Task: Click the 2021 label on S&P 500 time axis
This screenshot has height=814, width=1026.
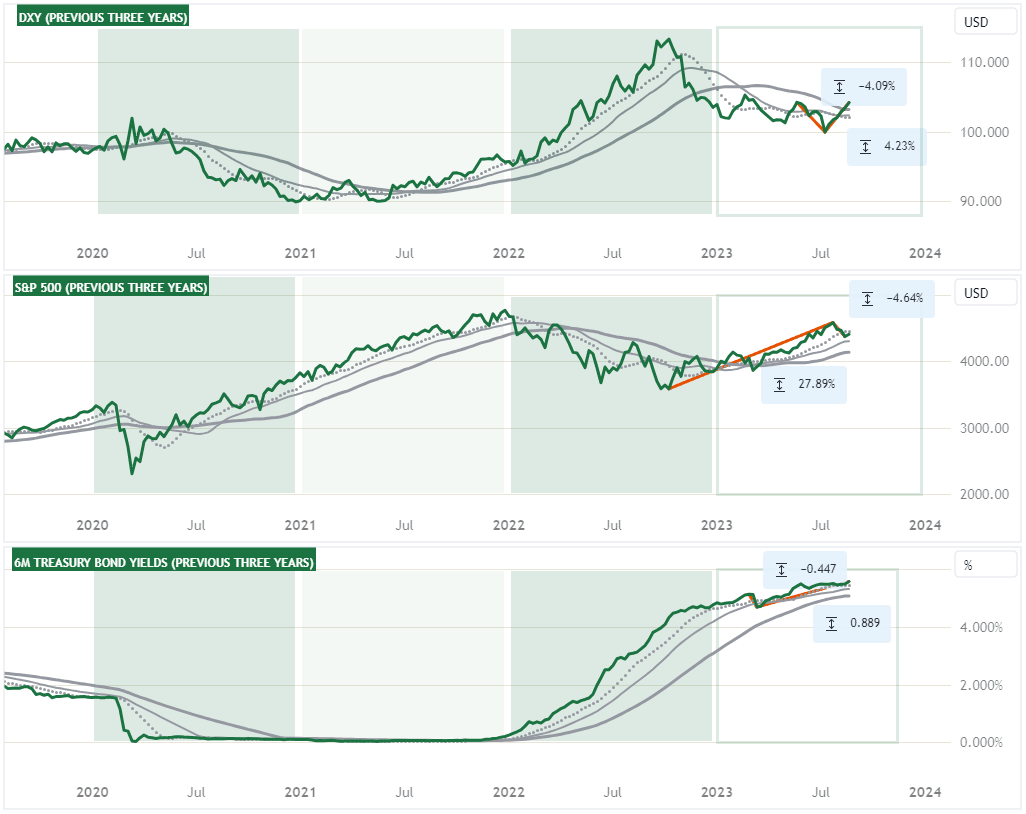Action: 300,524
